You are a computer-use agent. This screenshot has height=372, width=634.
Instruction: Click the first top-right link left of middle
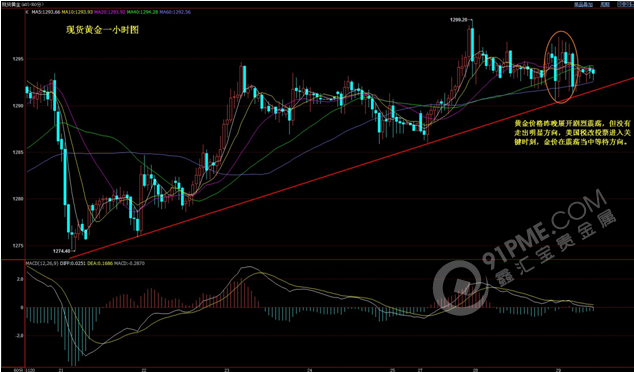(583, 5)
